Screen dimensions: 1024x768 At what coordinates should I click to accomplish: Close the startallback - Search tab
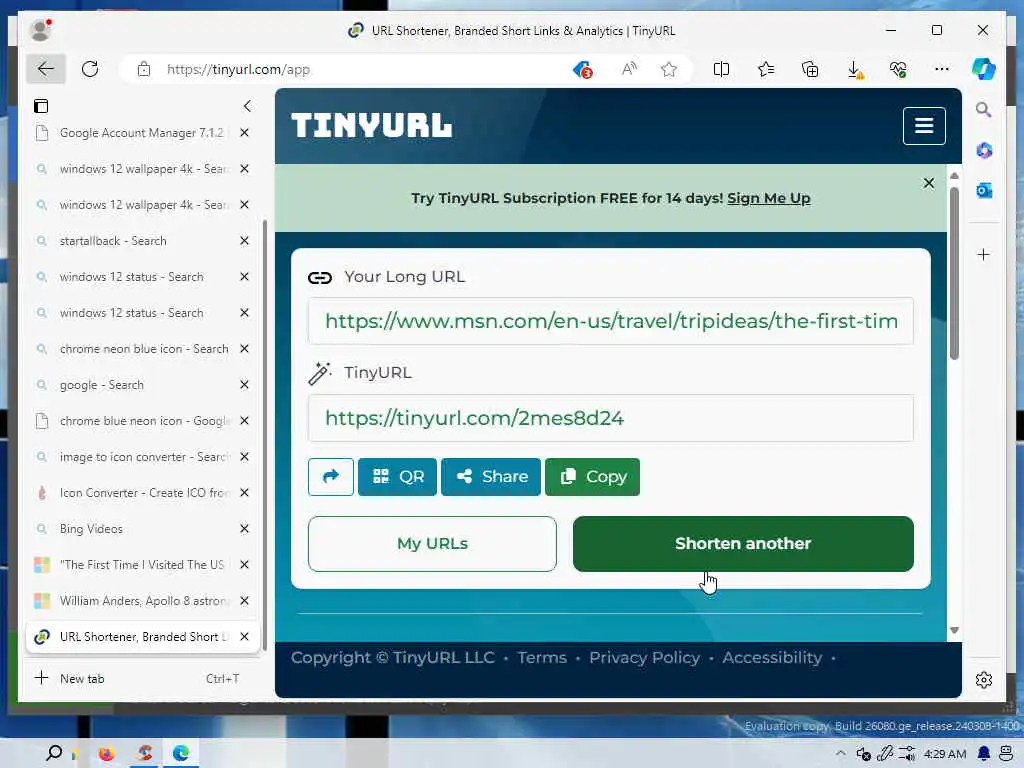pos(244,241)
